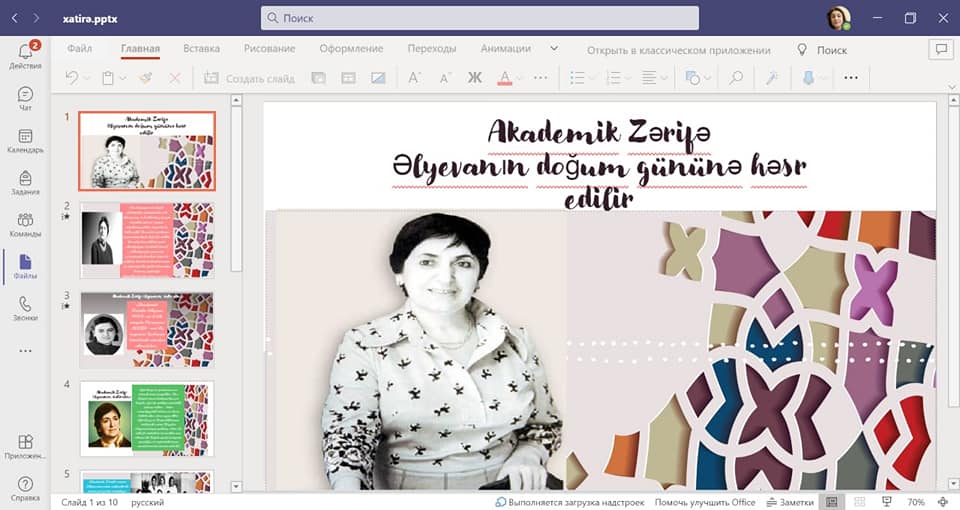The height and width of the screenshot is (510, 960).
Task: Switch to the Анимации tab
Action: 506,48
